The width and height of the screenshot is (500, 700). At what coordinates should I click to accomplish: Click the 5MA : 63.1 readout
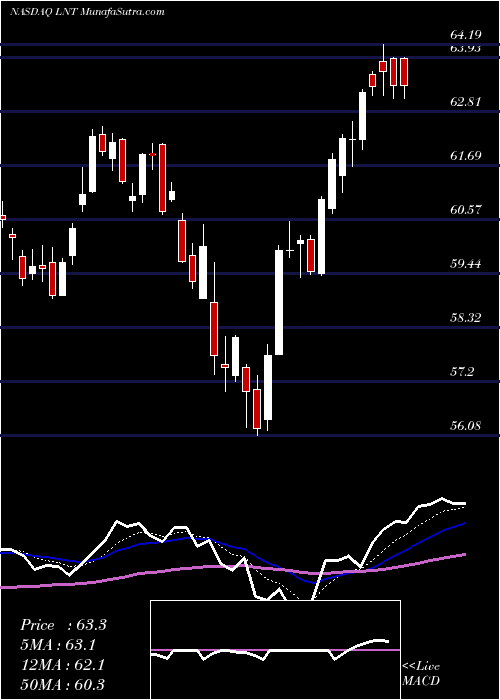pos(59,645)
